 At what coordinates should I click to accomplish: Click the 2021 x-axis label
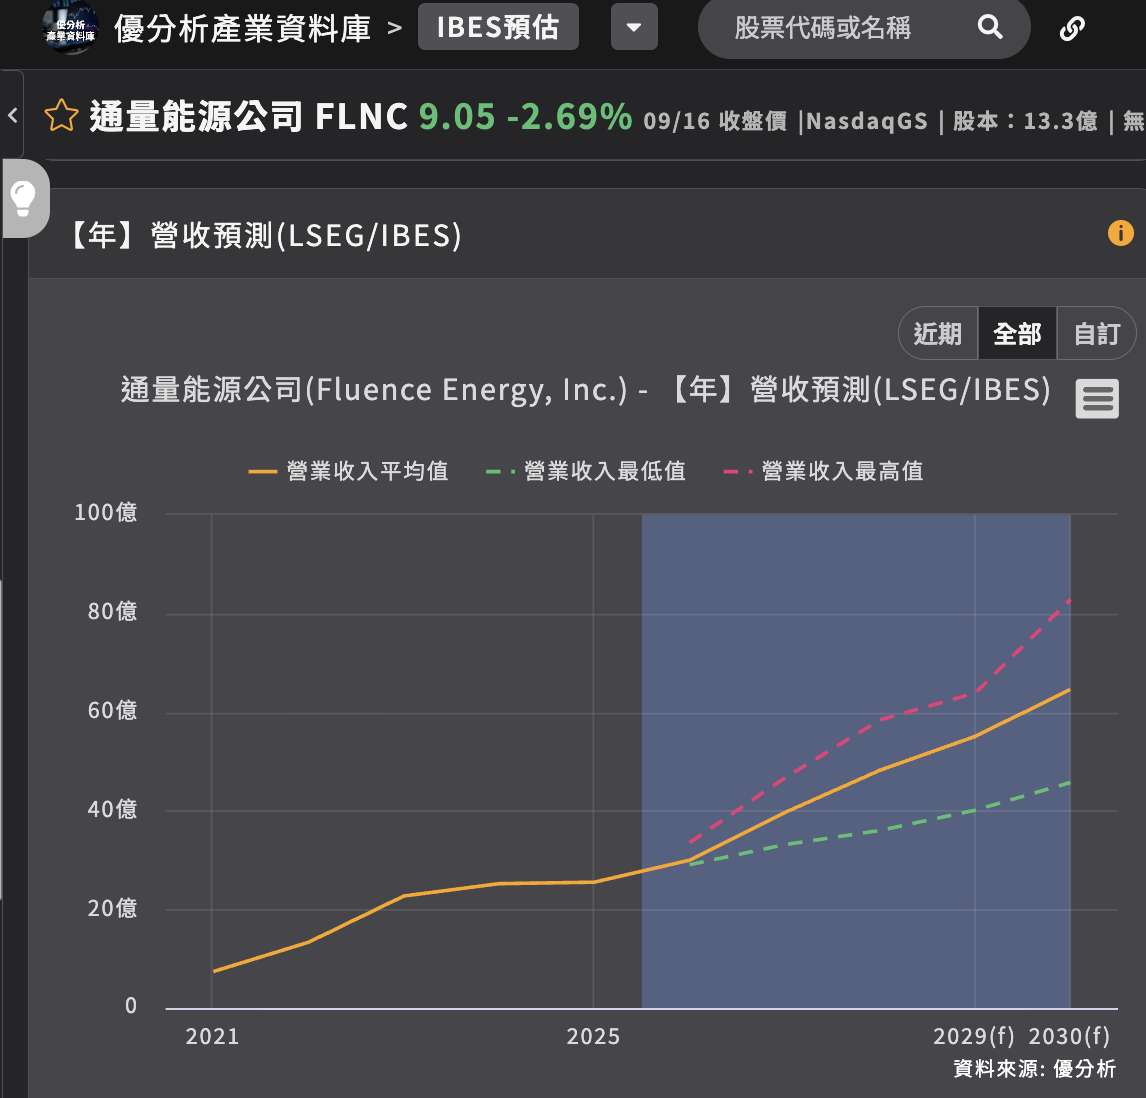tap(212, 1036)
